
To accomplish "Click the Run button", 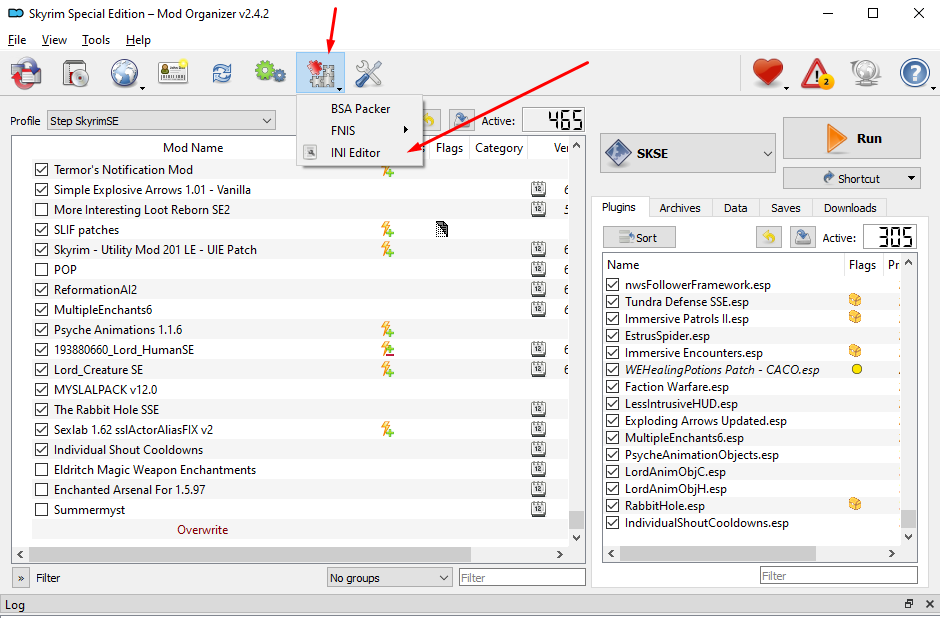I will point(852,138).
